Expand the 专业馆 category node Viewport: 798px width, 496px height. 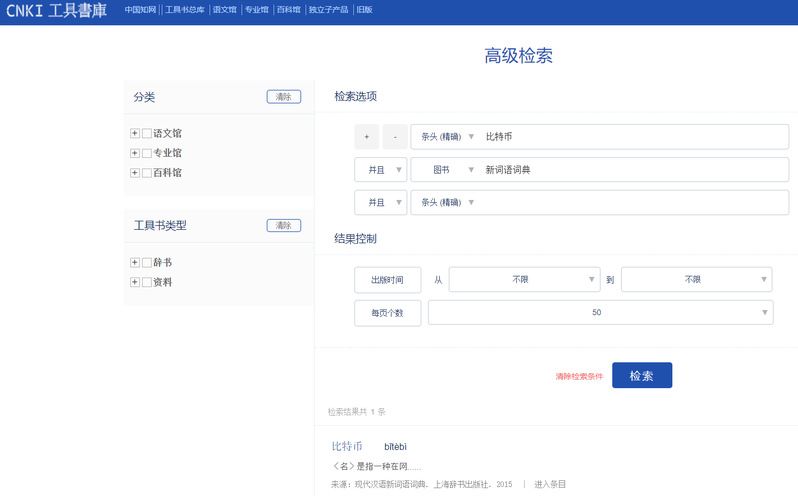(134, 153)
